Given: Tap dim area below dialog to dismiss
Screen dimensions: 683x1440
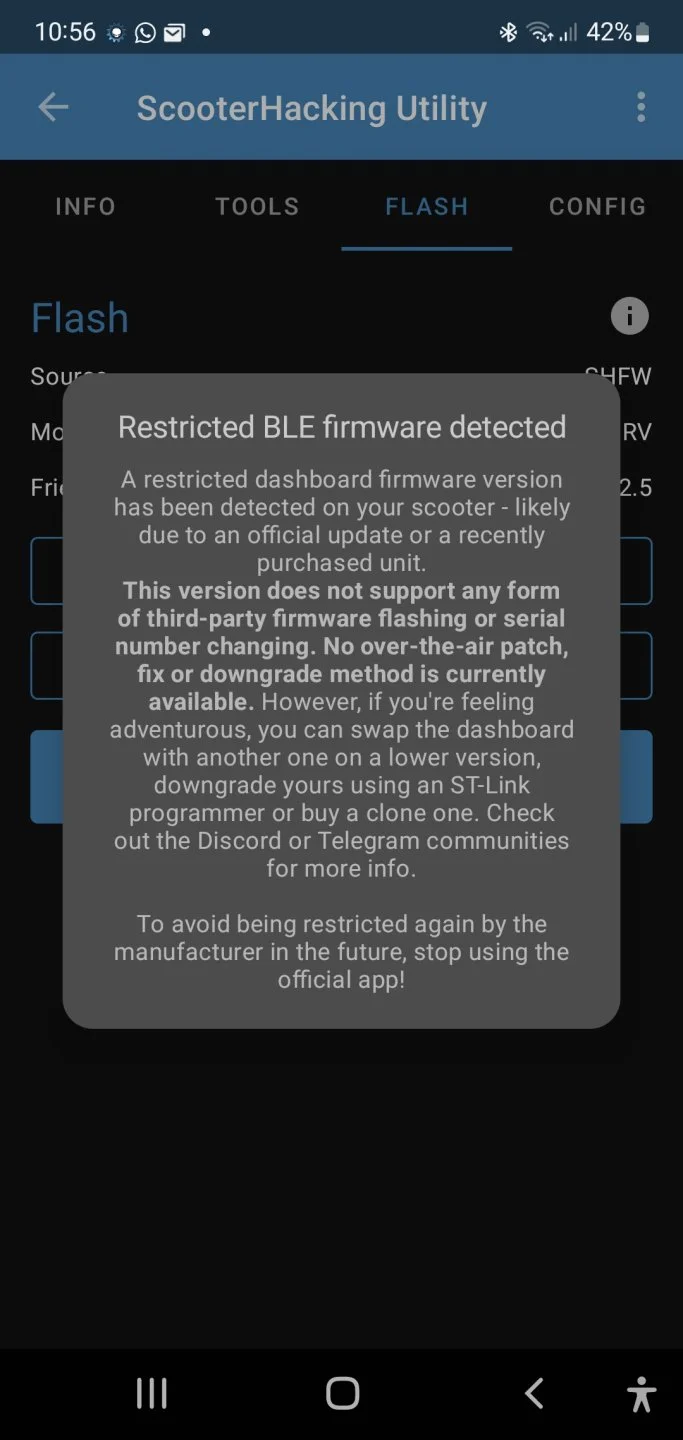Looking at the screenshot, I should point(341,1180).
